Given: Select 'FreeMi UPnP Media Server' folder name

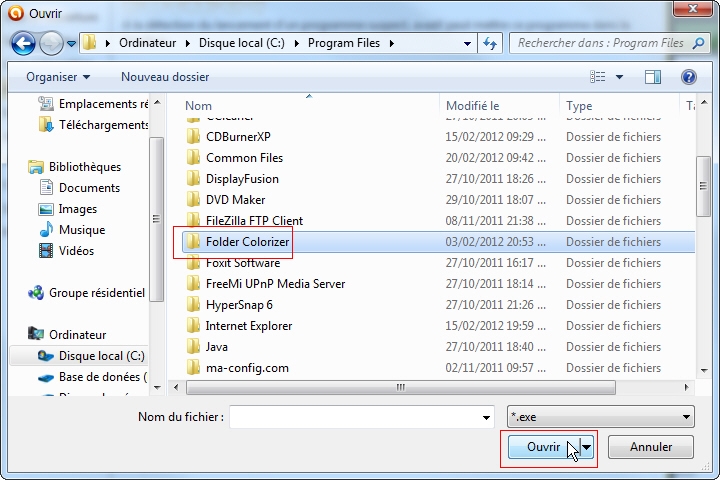Looking at the screenshot, I should pyautogui.click(x=276, y=284).
